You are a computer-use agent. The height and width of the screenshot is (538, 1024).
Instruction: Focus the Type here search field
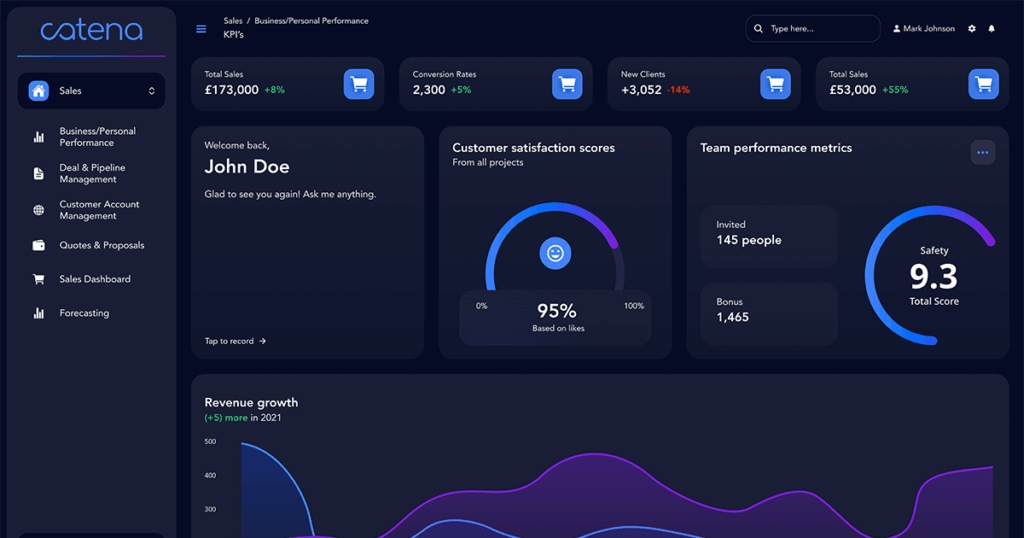813,29
